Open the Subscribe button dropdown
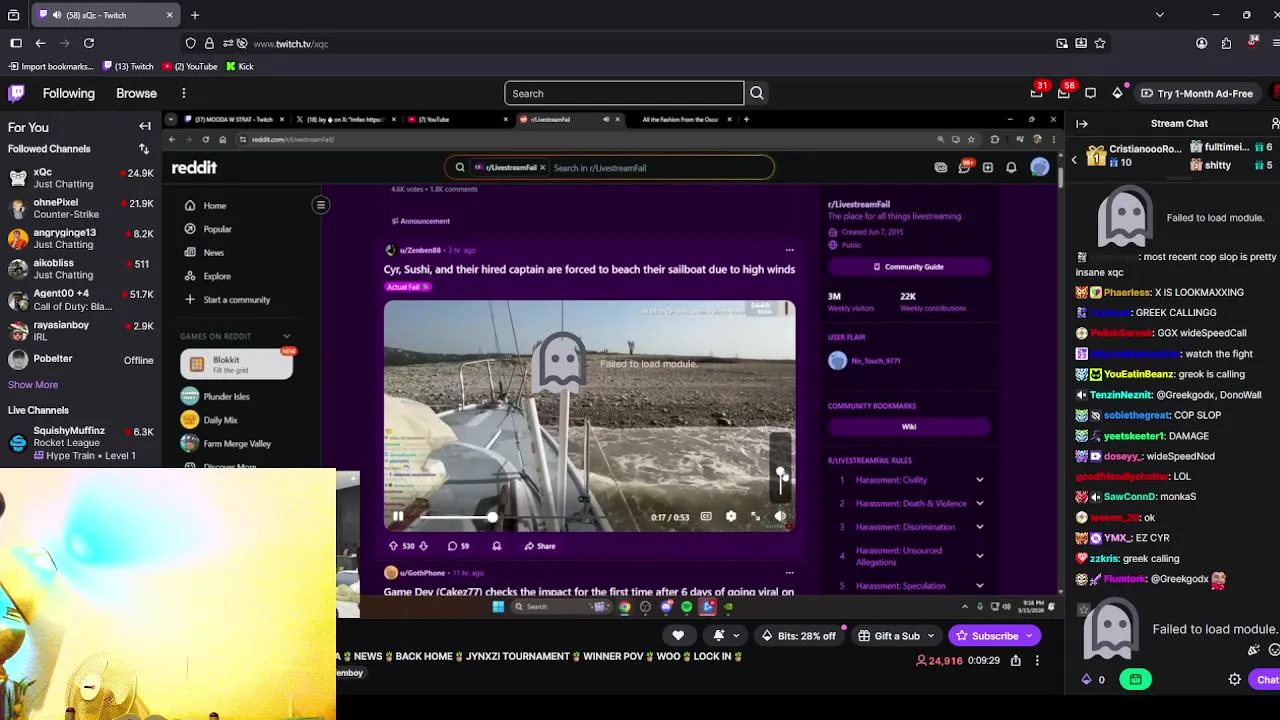This screenshot has width=1280, height=720. click(x=1028, y=636)
